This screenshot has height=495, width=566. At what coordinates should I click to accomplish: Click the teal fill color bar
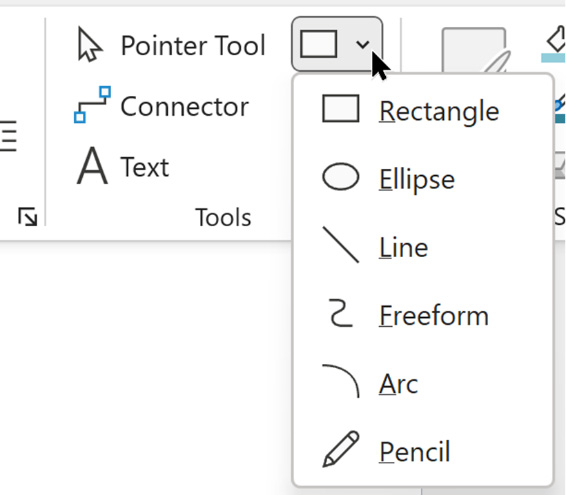coord(553,58)
